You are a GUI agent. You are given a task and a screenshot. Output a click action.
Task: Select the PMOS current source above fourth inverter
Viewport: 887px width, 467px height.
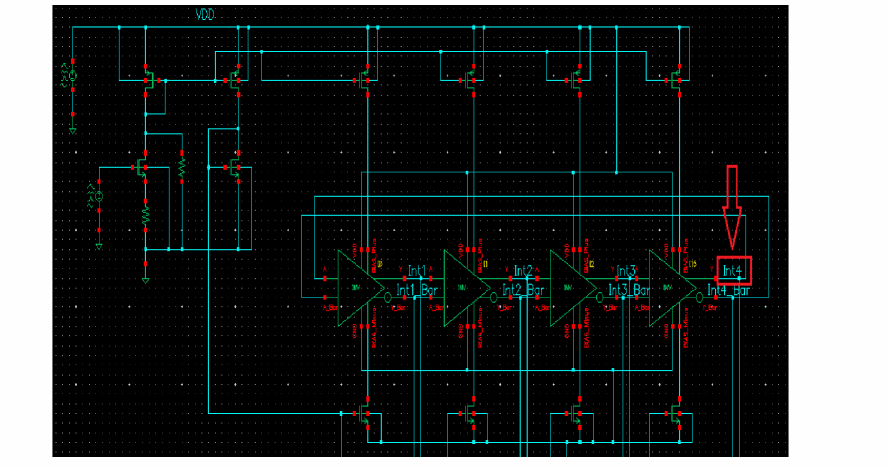coord(676,80)
